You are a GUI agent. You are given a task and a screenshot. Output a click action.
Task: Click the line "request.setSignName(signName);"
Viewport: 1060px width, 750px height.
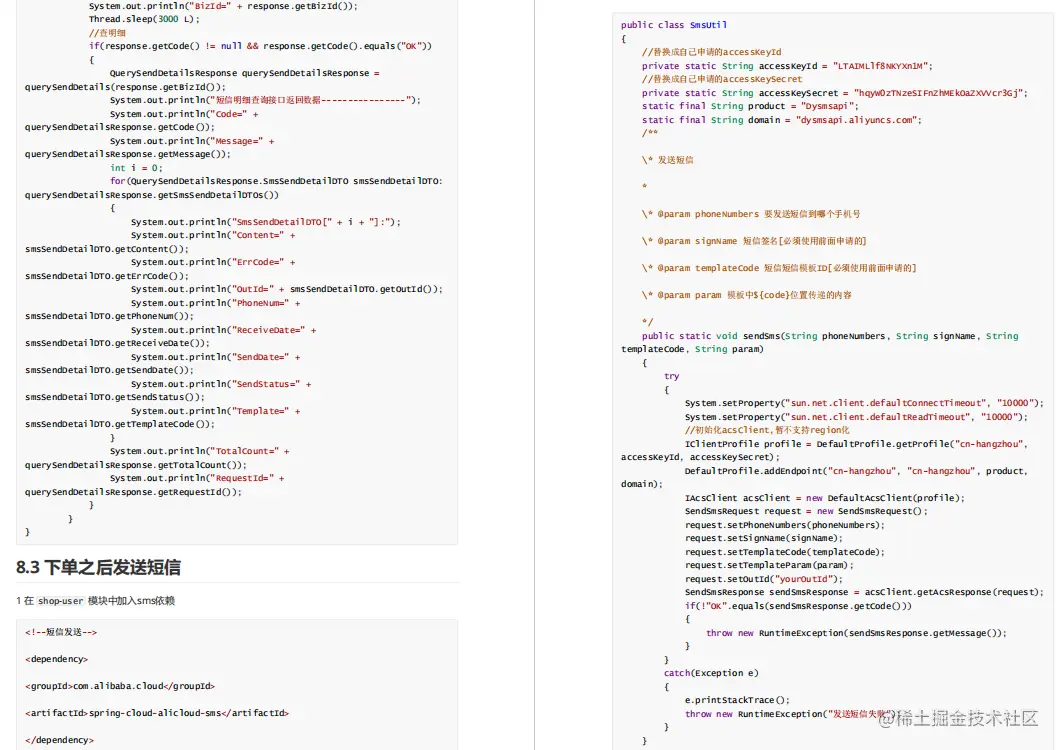[x=763, y=538]
